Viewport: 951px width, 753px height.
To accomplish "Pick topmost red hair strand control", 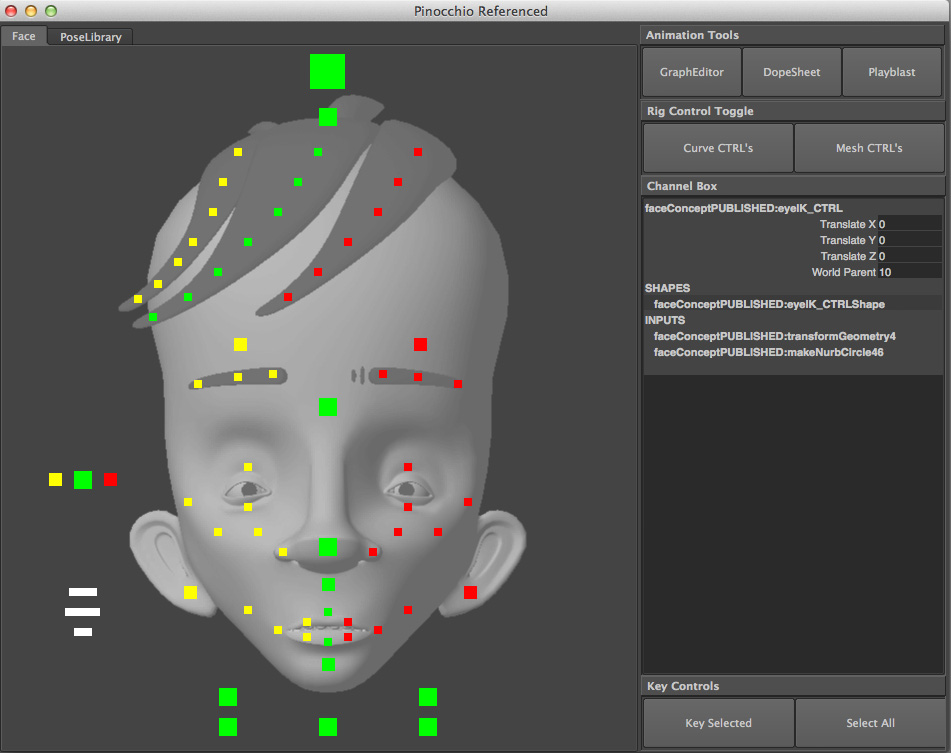I will tap(418, 152).
